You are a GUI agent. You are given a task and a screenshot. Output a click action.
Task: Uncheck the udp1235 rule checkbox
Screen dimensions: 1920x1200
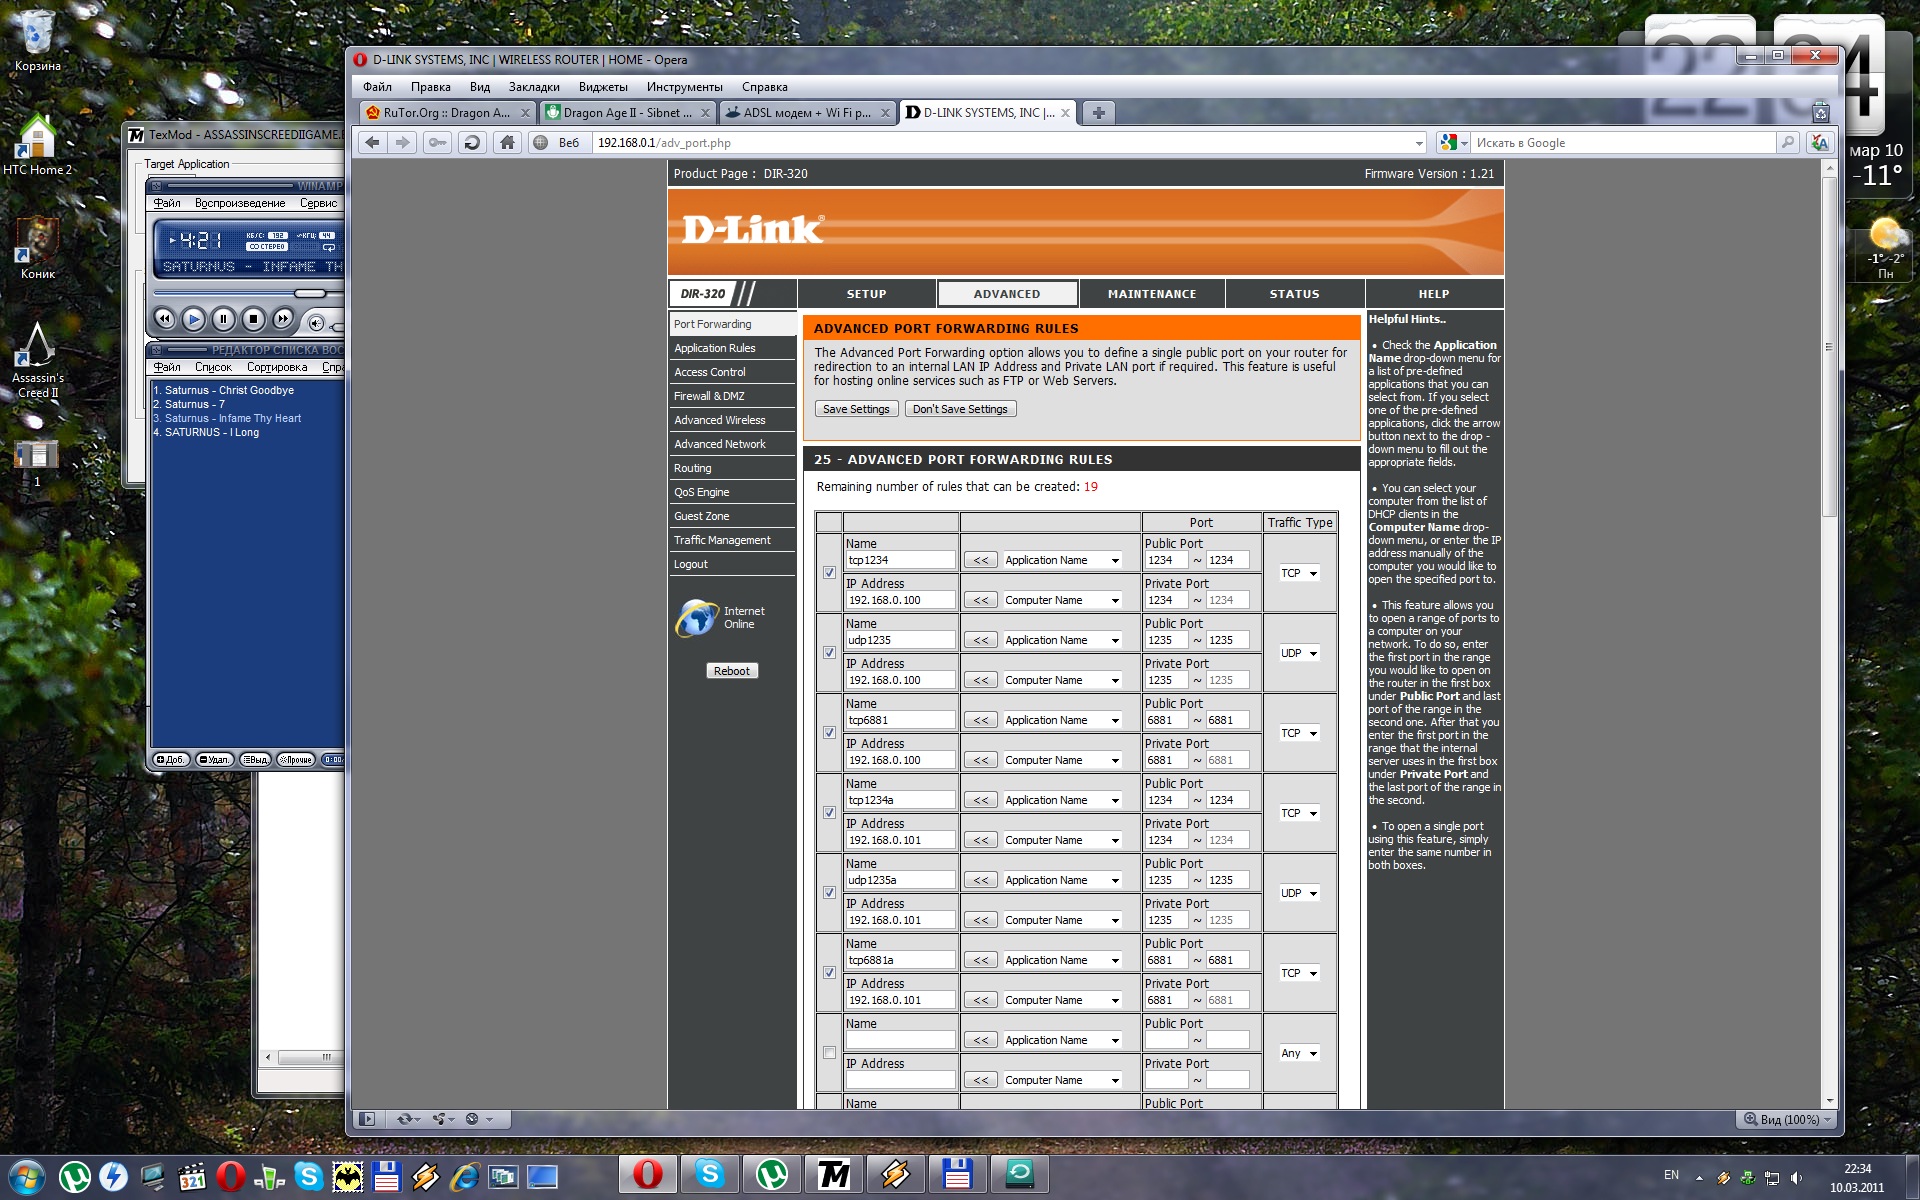pos(829,653)
